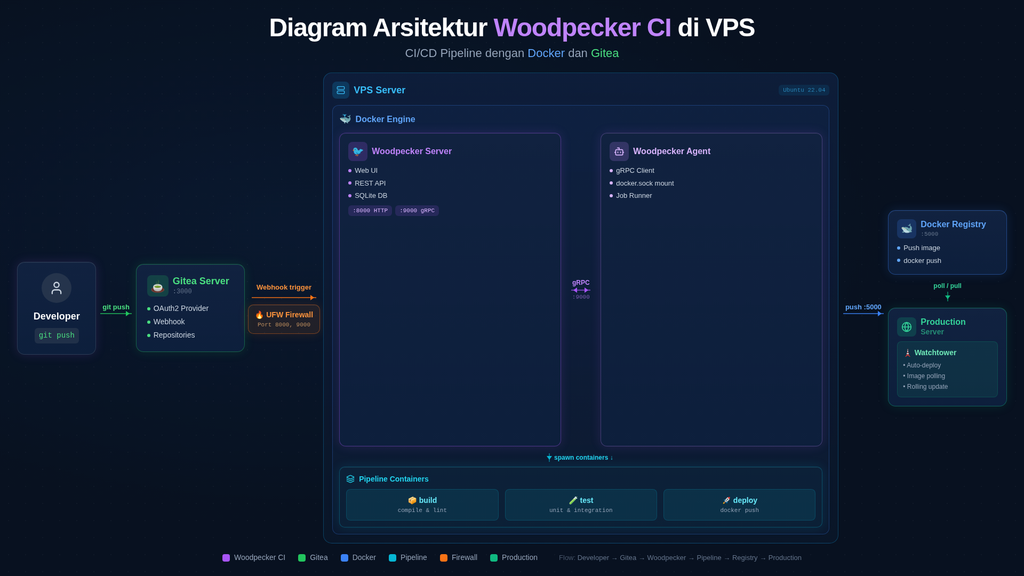Image resolution: width=1024 pixels, height=576 pixels.
Task: Click the orange Firewall legend swatch
Action: coord(443,558)
